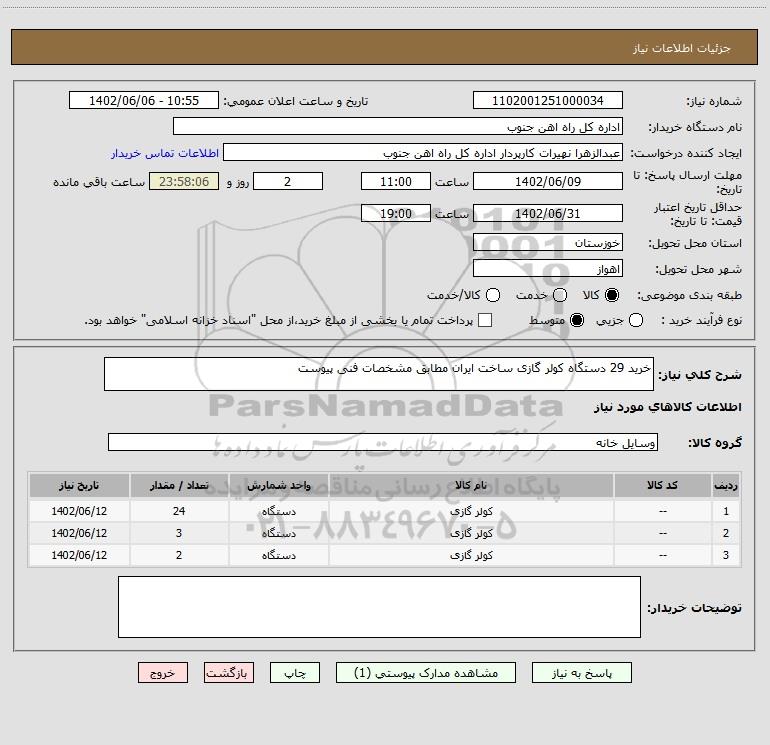Click the announcement date field 1402/06/06 - 10:55
Screen dimensions: 770x745
pos(144,101)
